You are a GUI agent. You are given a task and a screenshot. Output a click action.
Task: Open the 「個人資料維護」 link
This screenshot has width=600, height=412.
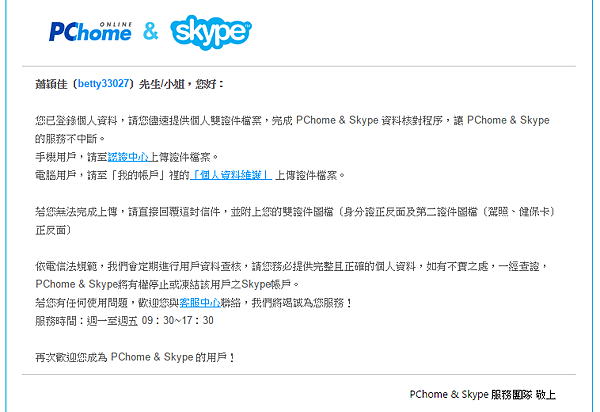click(231, 175)
